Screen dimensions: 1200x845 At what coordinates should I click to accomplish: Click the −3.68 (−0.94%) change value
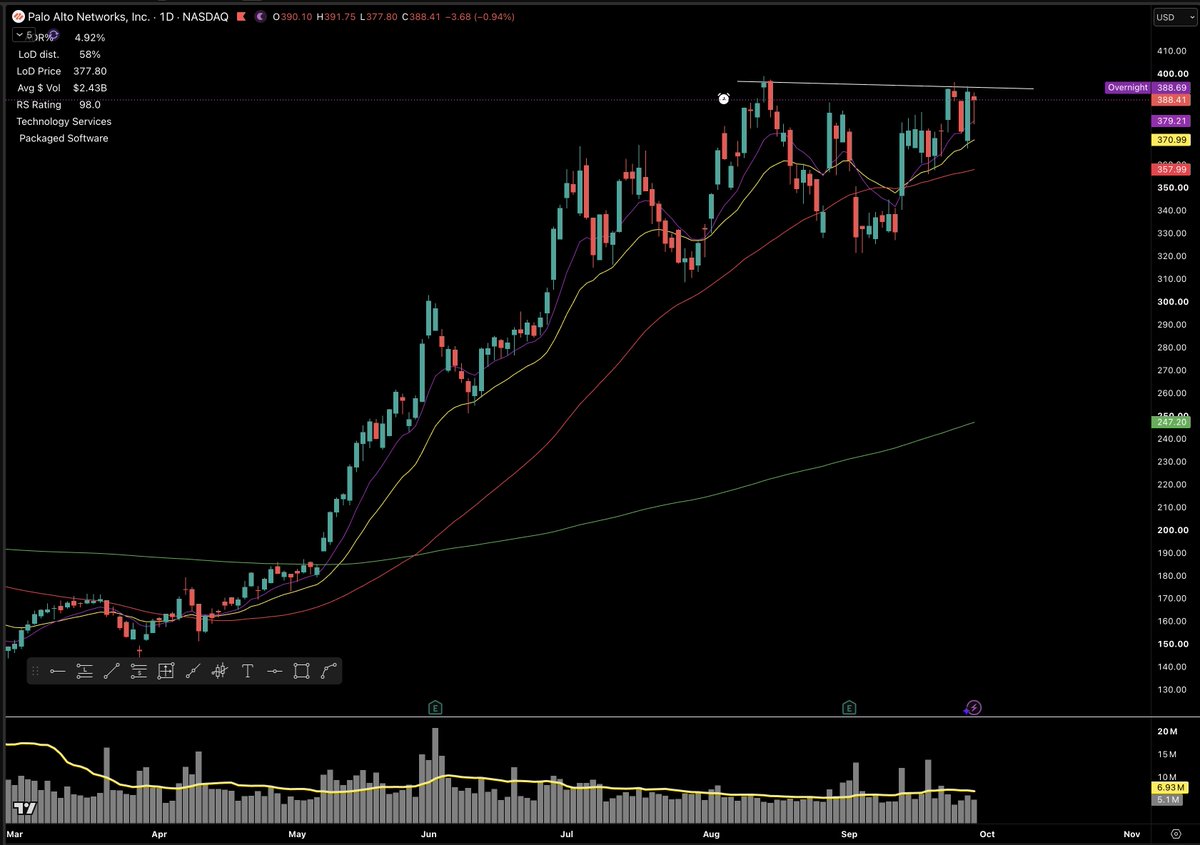(482, 17)
